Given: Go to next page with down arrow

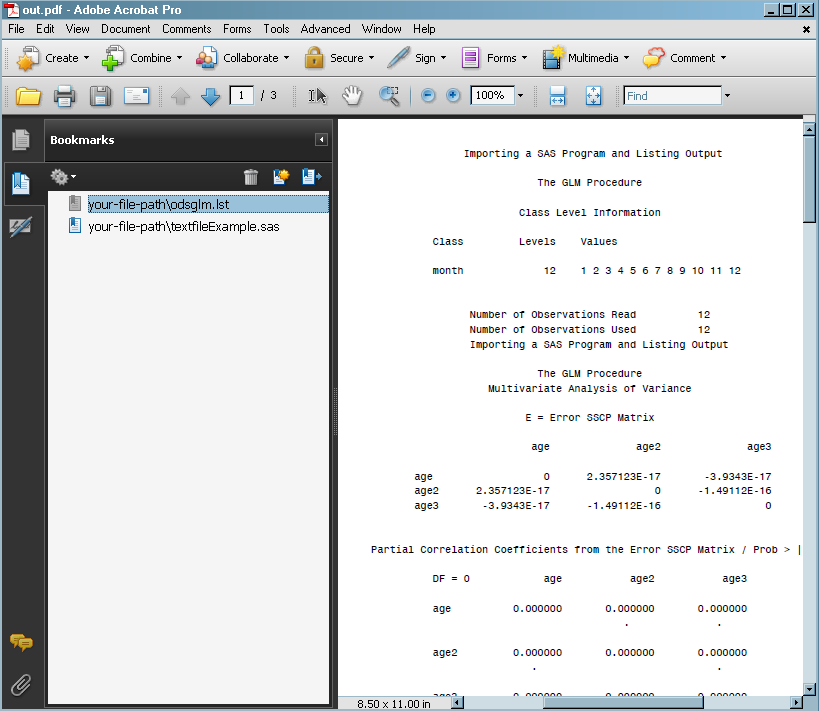Looking at the screenshot, I should (210, 96).
